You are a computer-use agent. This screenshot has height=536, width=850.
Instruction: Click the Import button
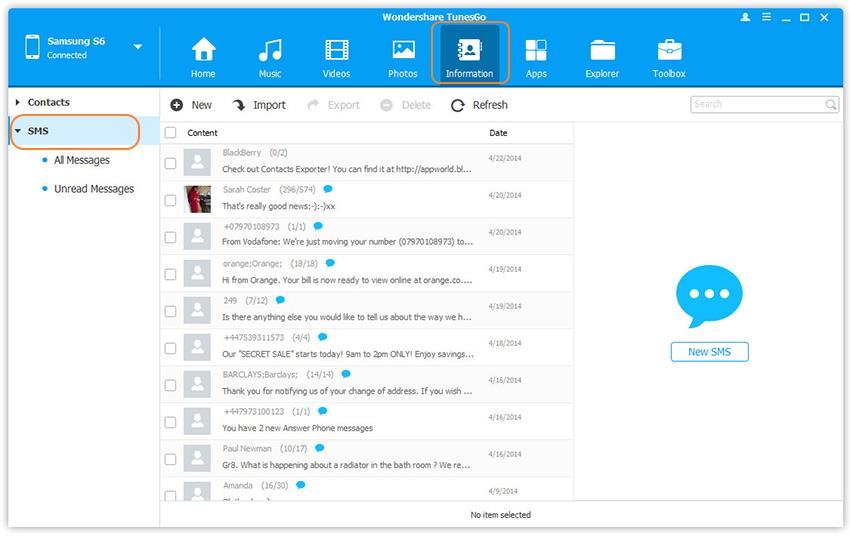point(259,105)
